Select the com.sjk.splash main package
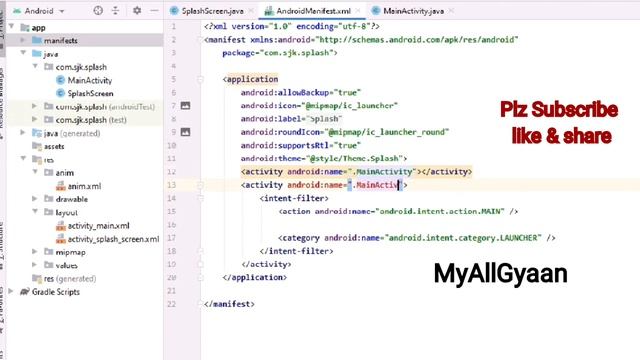Image resolution: width=640 pixels, height=360 pixels. 81,67
